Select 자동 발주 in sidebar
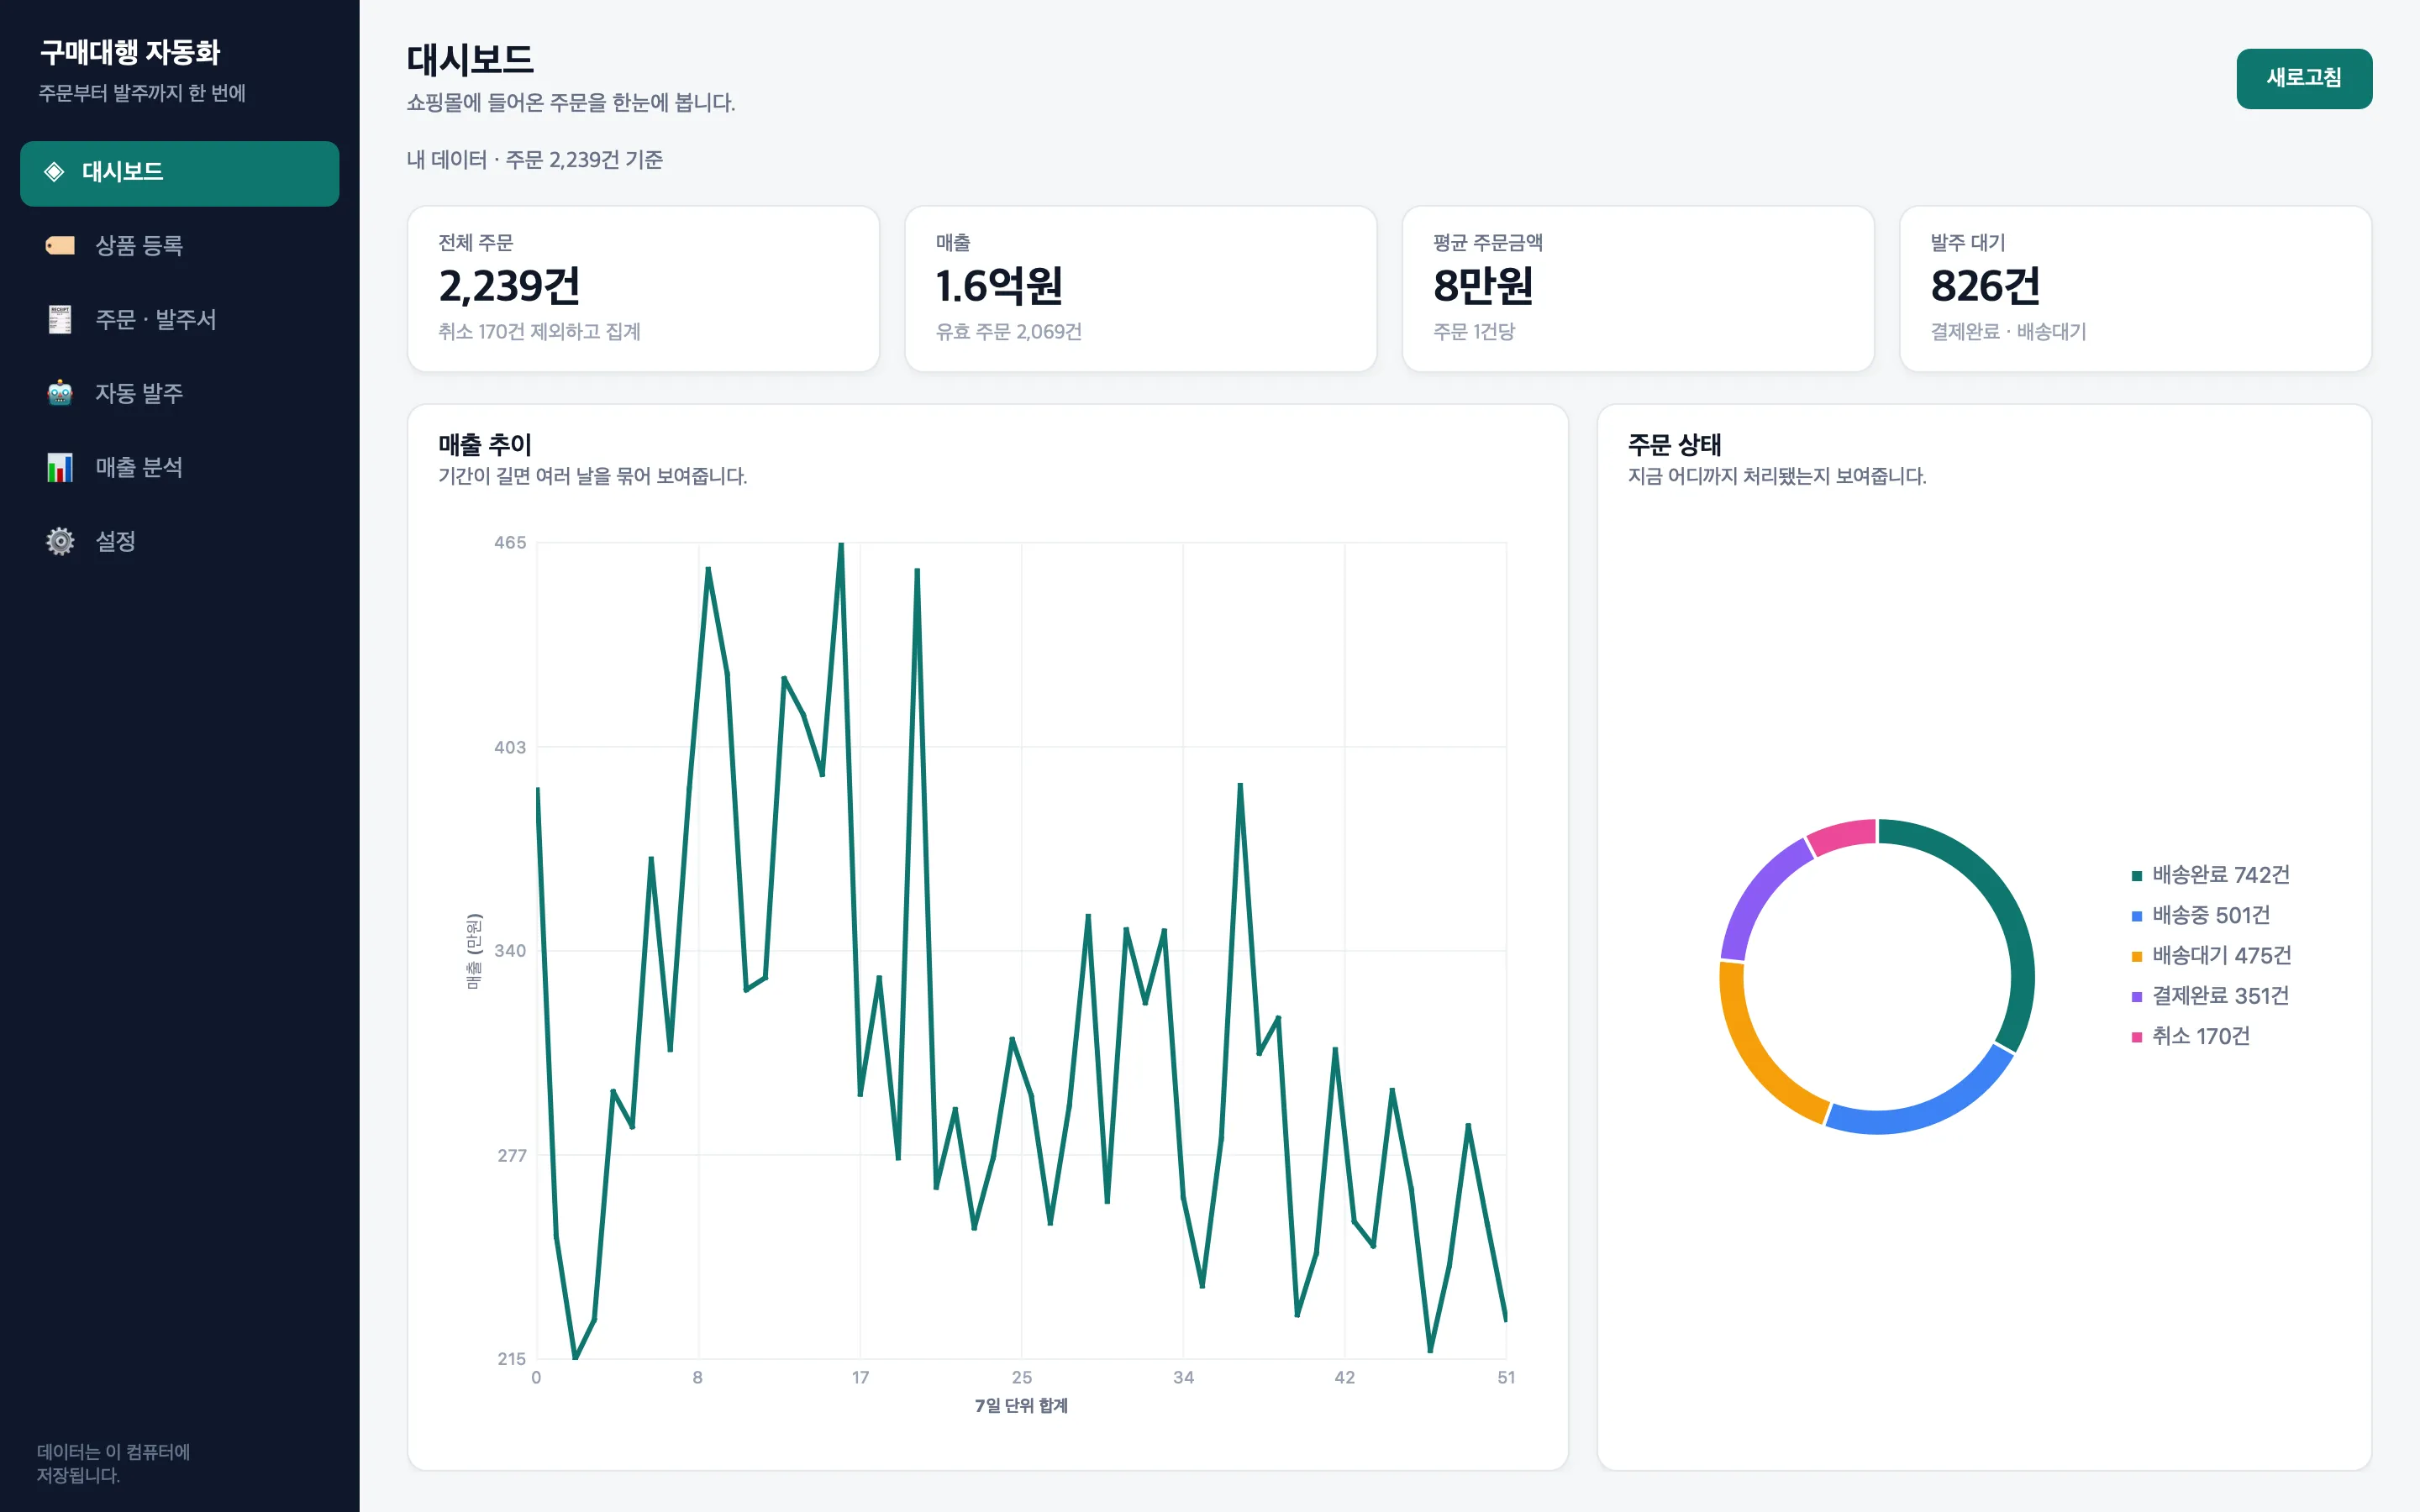2420x1512 pixels. [x=180, y=394]
